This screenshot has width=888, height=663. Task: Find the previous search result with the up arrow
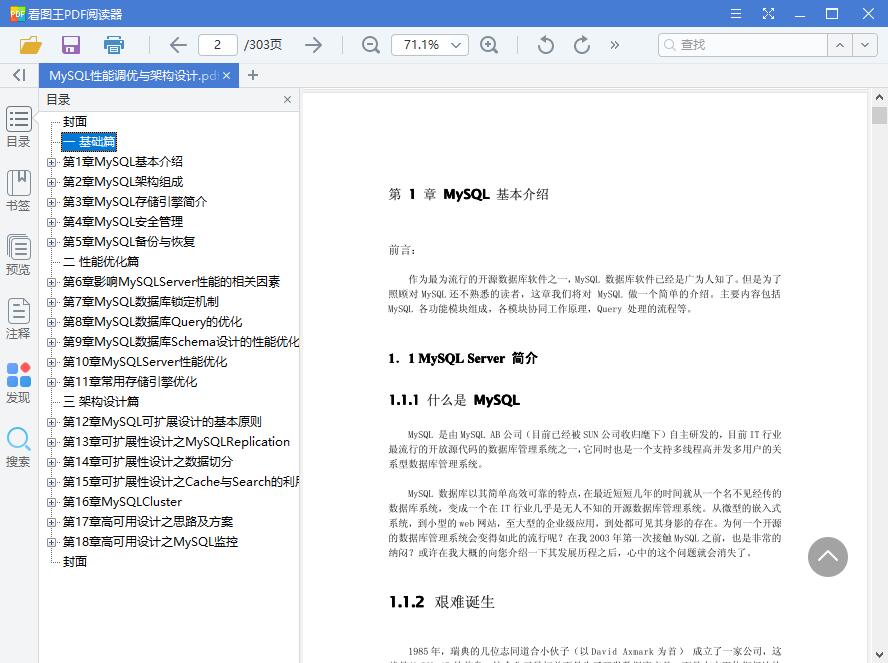pos(840,45)
